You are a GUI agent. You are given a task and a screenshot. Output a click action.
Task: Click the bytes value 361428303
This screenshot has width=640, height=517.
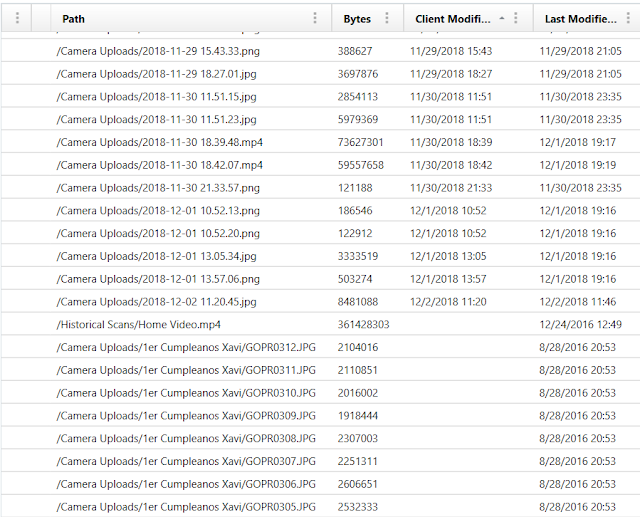click(x=363, y=325)
